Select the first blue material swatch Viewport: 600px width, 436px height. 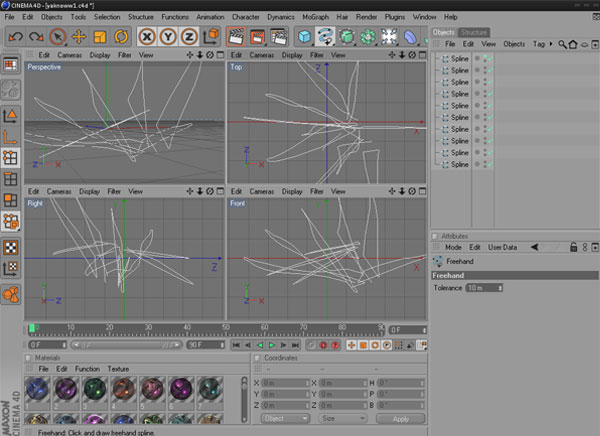coord(38,389)
